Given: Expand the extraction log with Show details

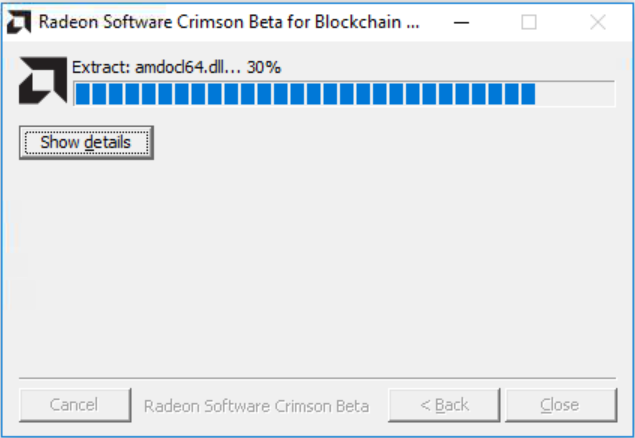Looking at the screenshot, I should coord(86,143).
